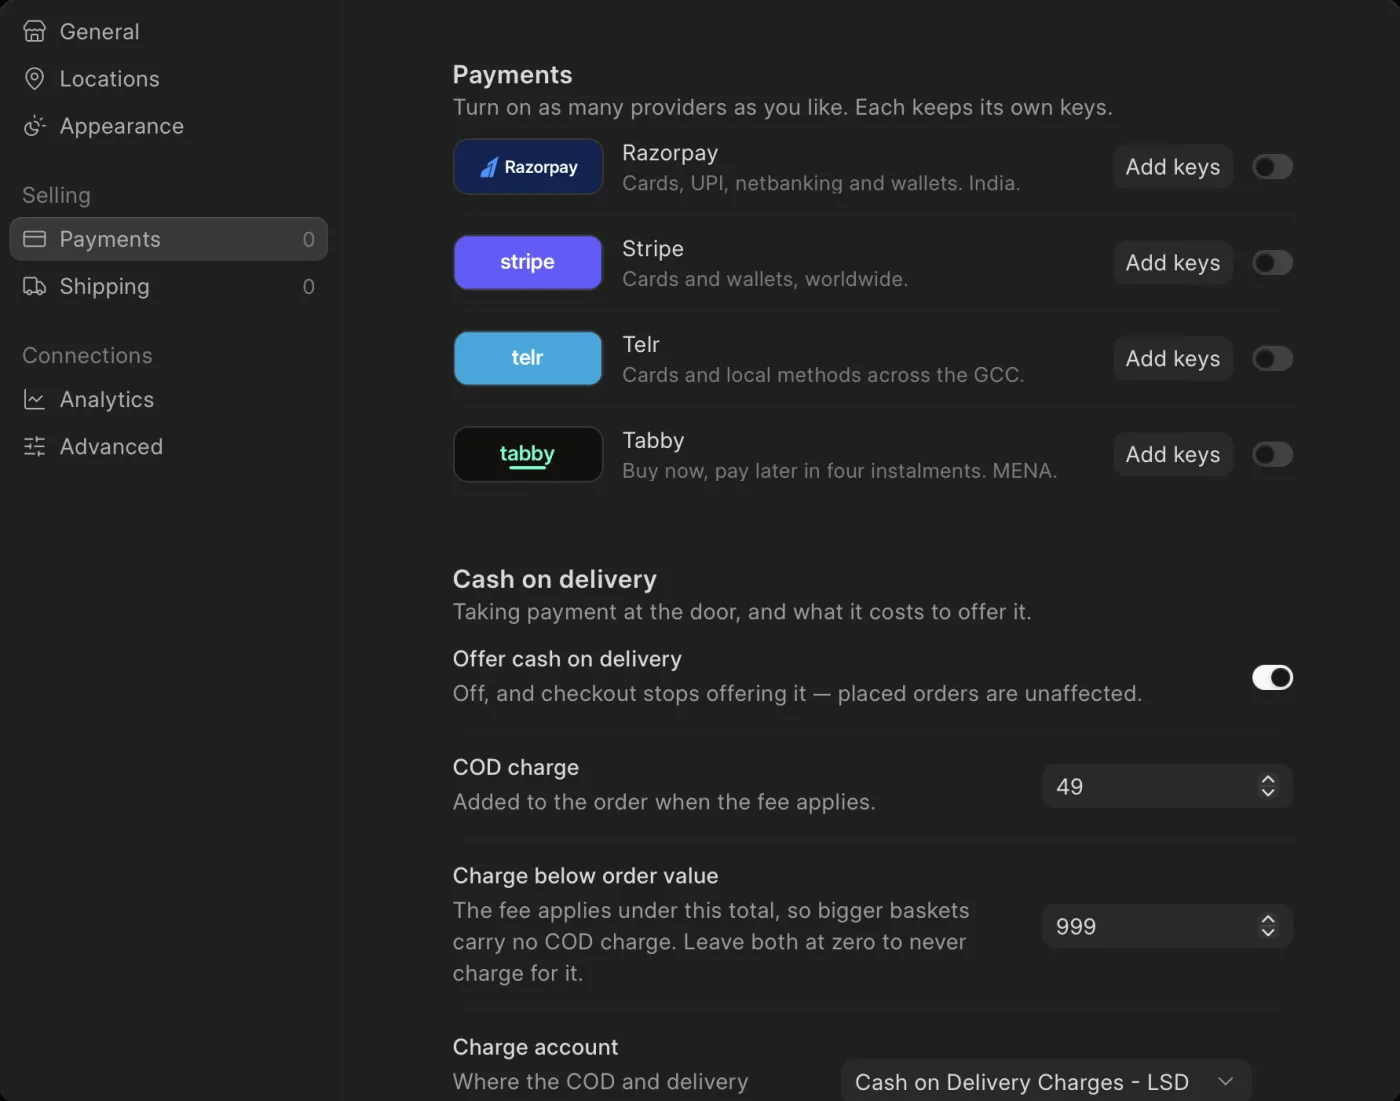Click Add keys for Razorpay

1173,167
